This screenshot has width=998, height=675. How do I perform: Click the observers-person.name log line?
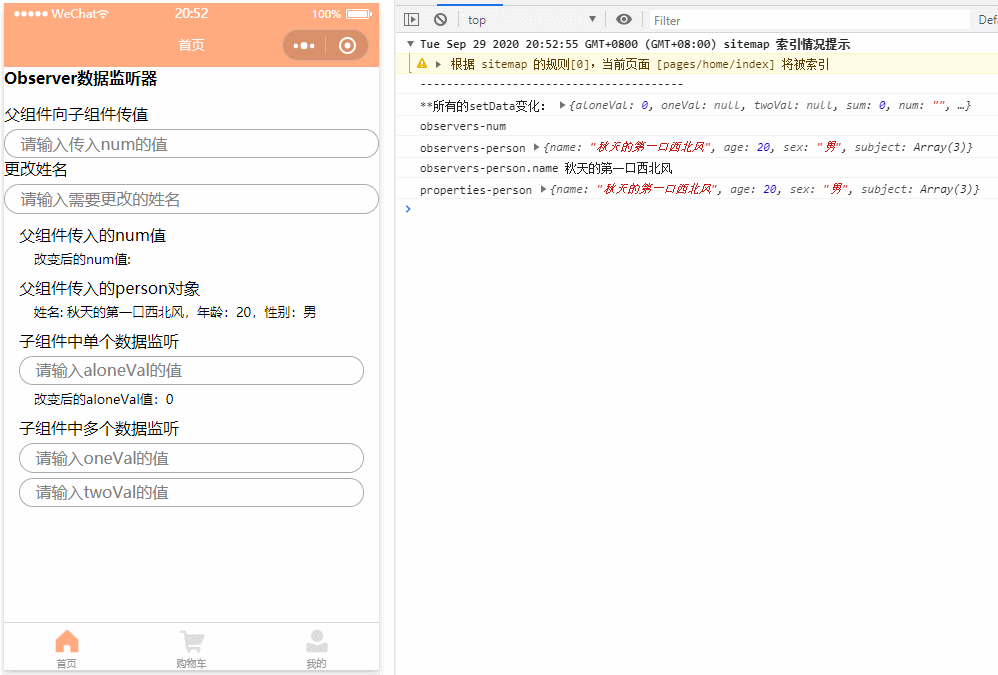545,169
